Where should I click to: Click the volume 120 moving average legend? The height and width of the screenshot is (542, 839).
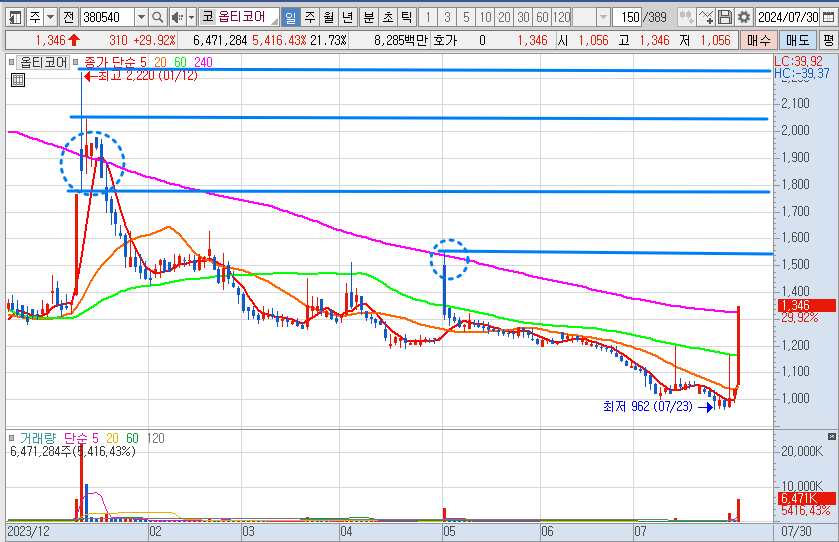(156, 438)
